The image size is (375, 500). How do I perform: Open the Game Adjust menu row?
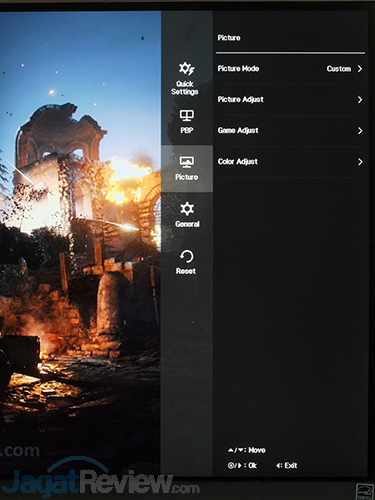(290, 131)
